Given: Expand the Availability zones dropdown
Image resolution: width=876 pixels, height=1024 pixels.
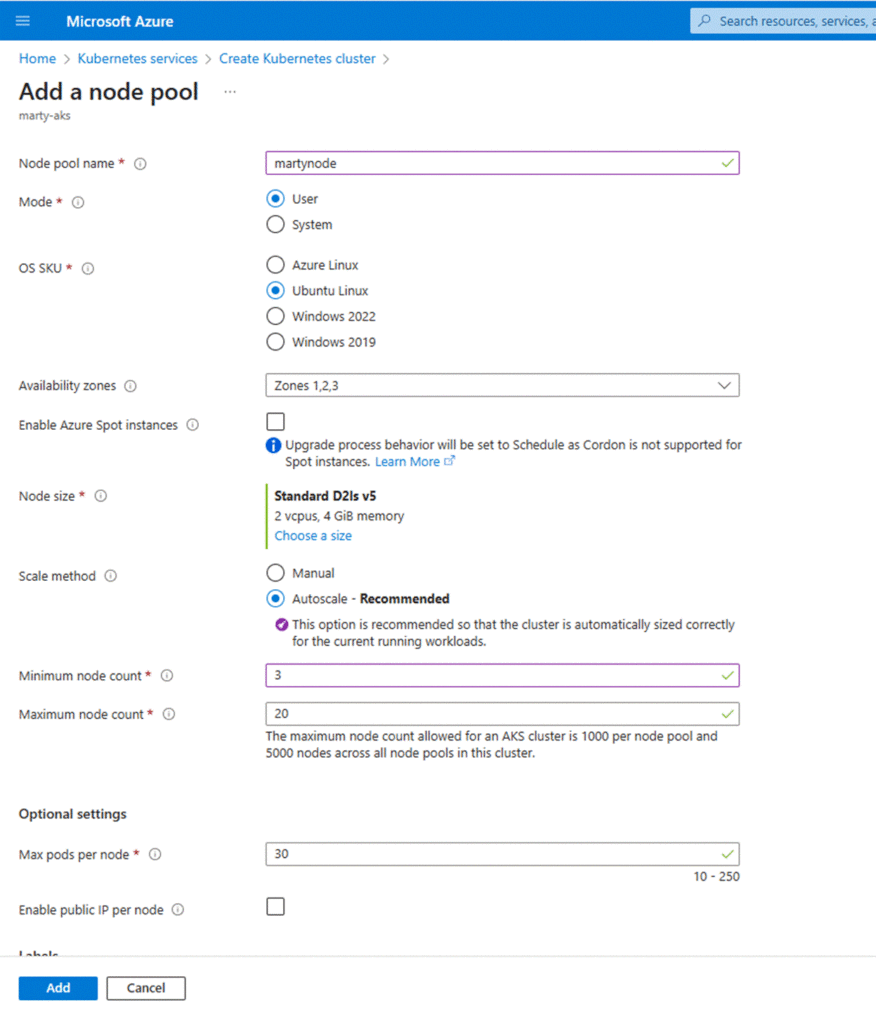Looking at the screenshot, I should [x=502, y=386].
